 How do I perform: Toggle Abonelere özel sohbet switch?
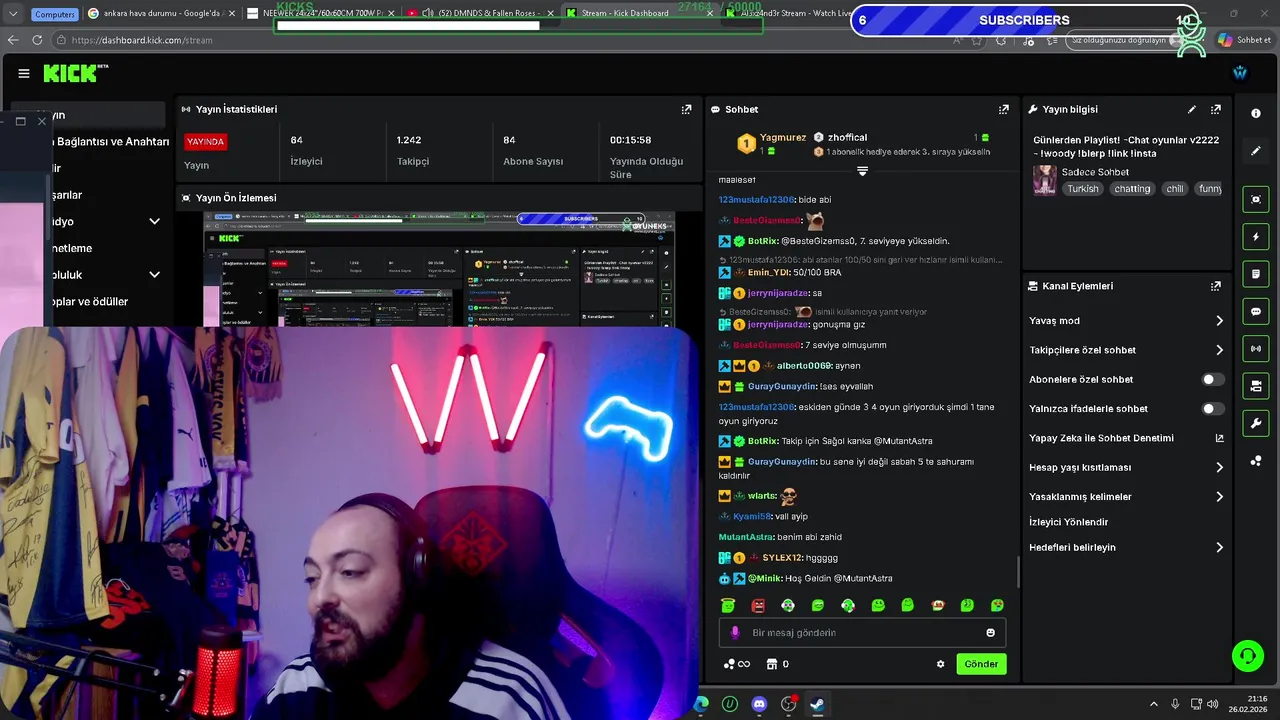pyautogui.click(x=1212, y=380)
